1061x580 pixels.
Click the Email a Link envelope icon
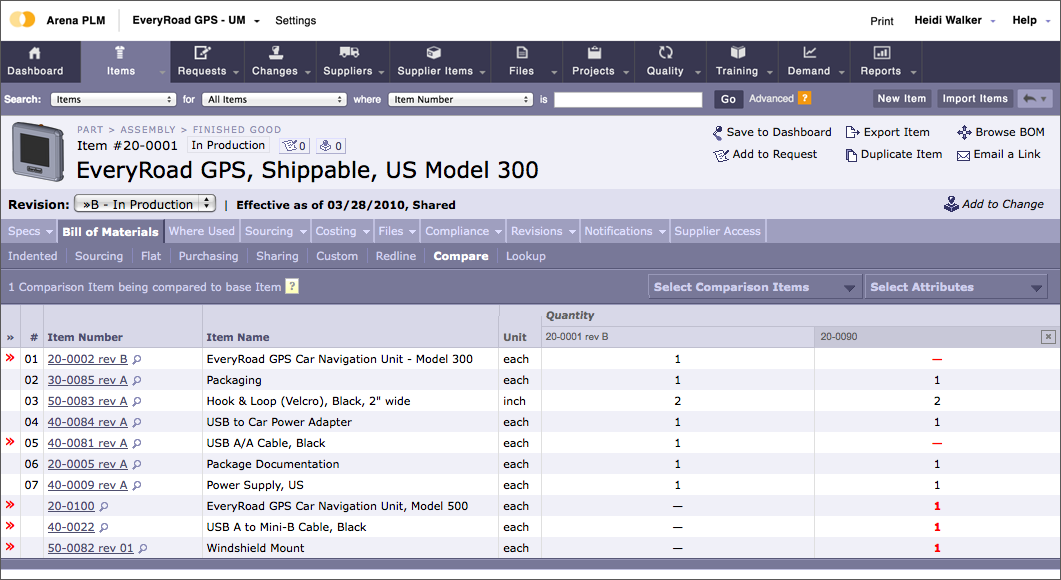click(x=964, y=156)
